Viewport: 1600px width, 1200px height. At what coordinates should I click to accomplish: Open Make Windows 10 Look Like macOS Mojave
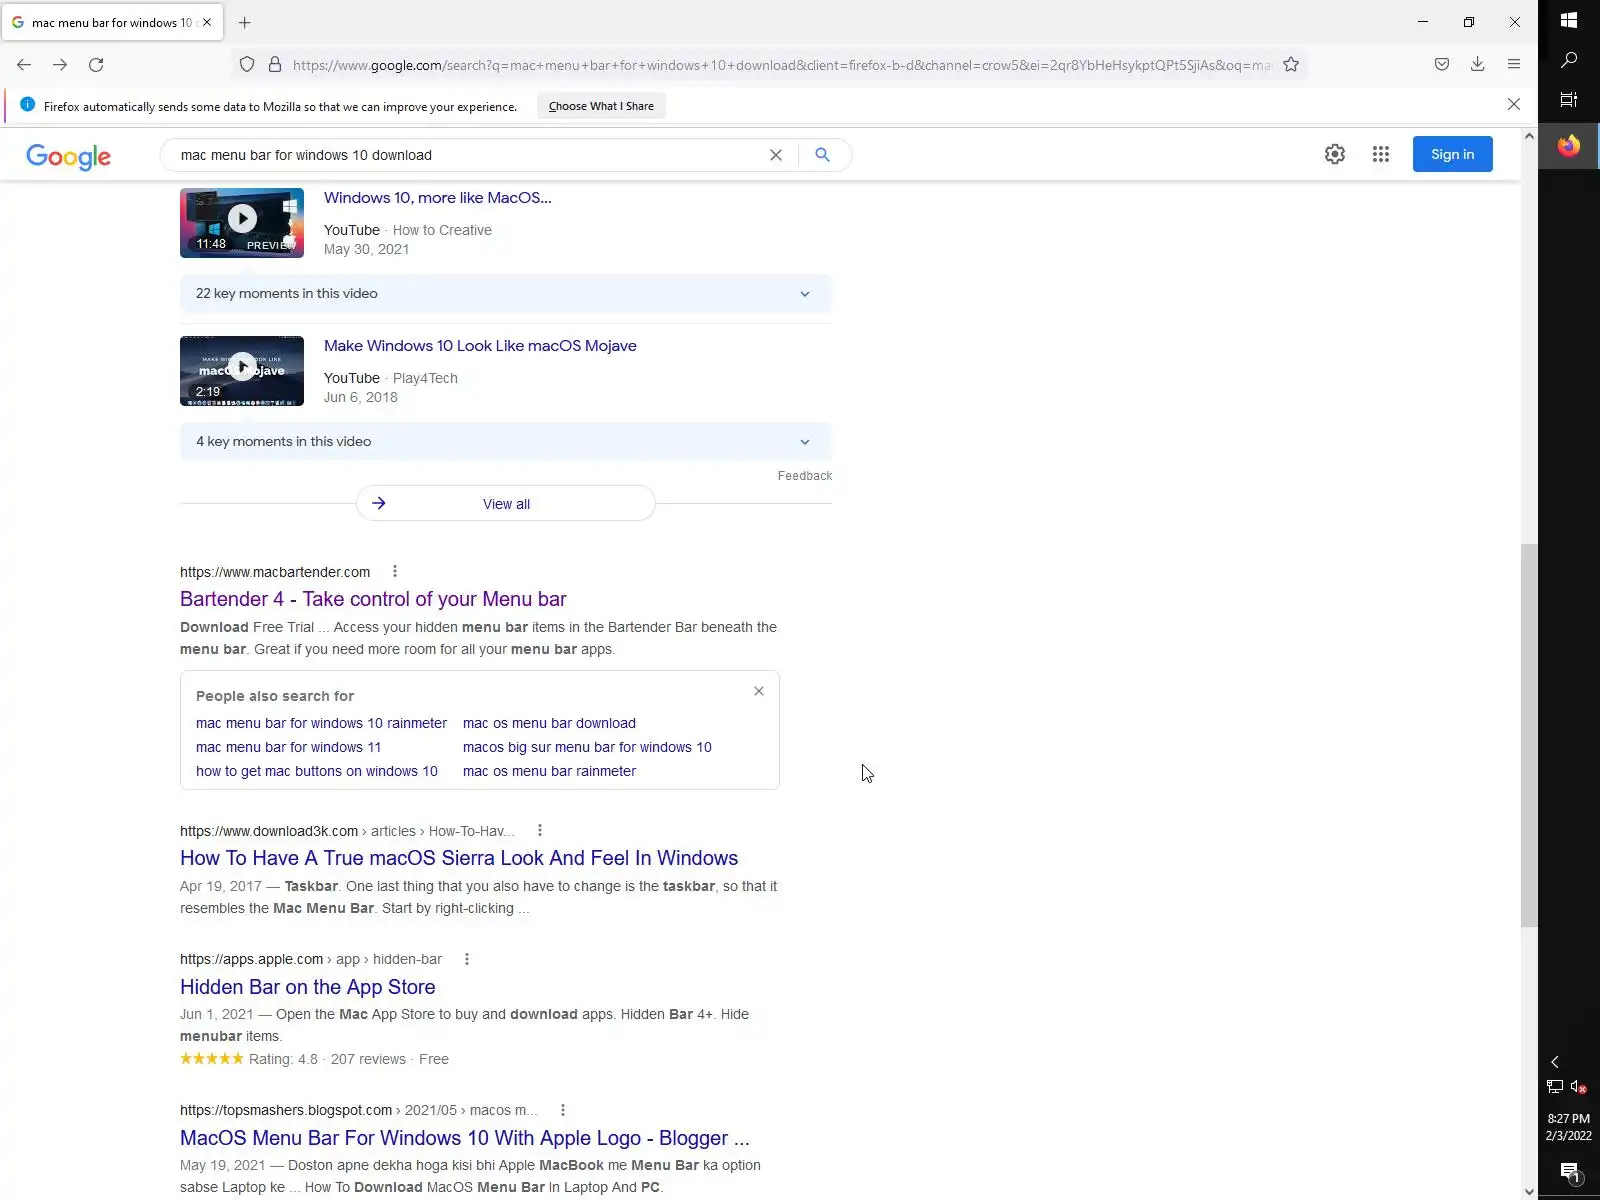point(480,346)
